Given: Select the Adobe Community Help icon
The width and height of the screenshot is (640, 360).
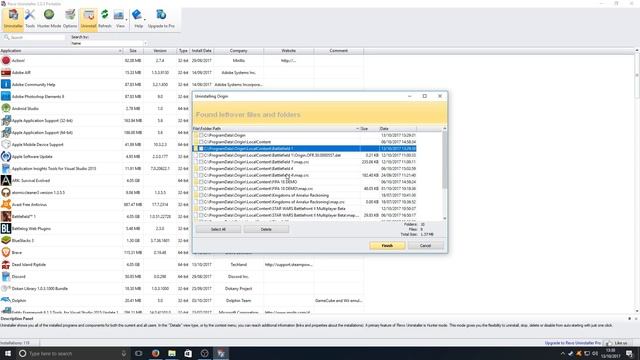Looking at the screenshot, I should click(x=6, y=84).
